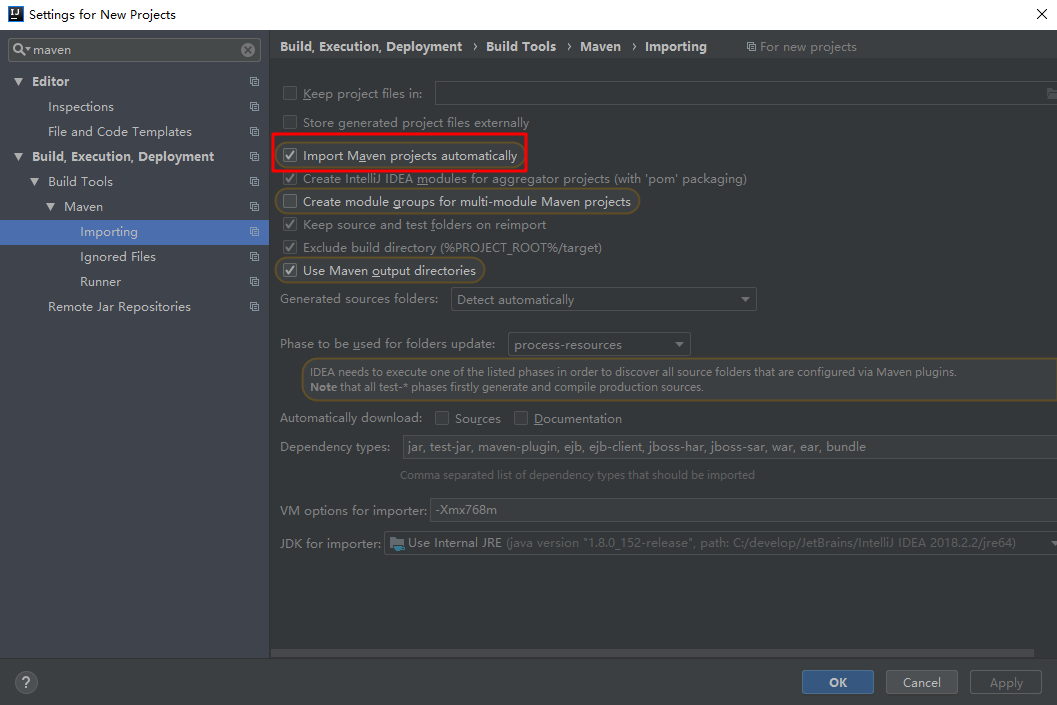Collapse the Maven tree node

pos(51,207)
